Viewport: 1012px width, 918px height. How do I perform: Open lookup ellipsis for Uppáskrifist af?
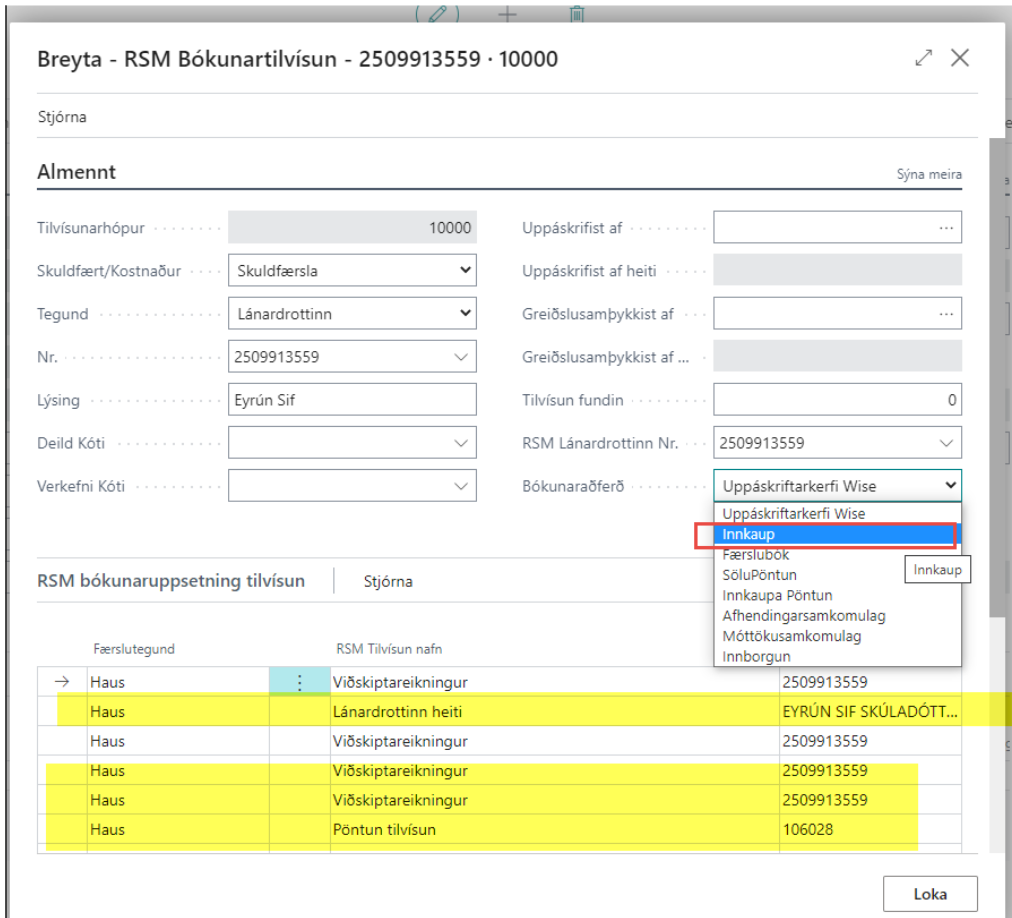coord(945,228)
